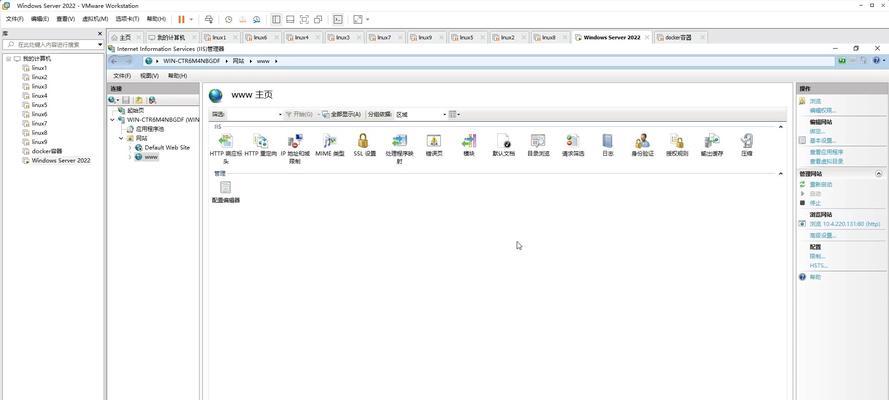Collapse the WIN-CTR6M4N8GDF server node
889x400 pixels.
click(112, 120)
